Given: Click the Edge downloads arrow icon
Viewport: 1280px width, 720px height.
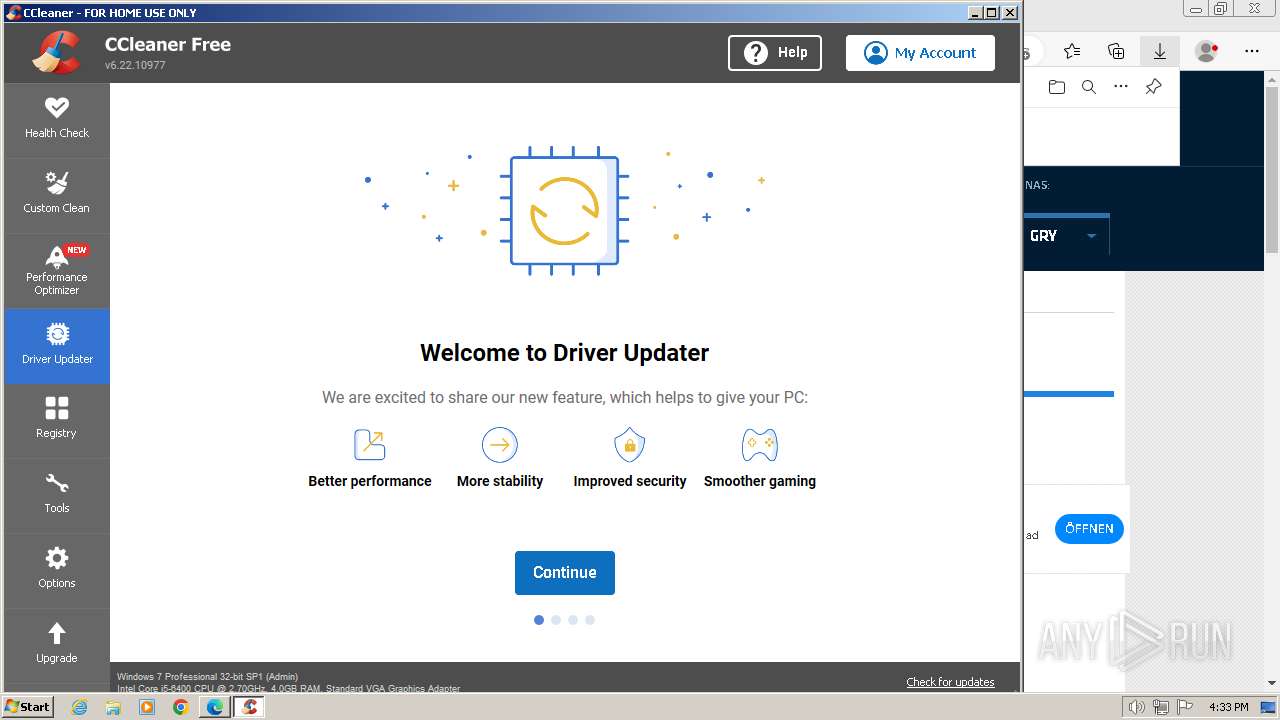Looking at the screenshot, I should (x=1160, y=51).
